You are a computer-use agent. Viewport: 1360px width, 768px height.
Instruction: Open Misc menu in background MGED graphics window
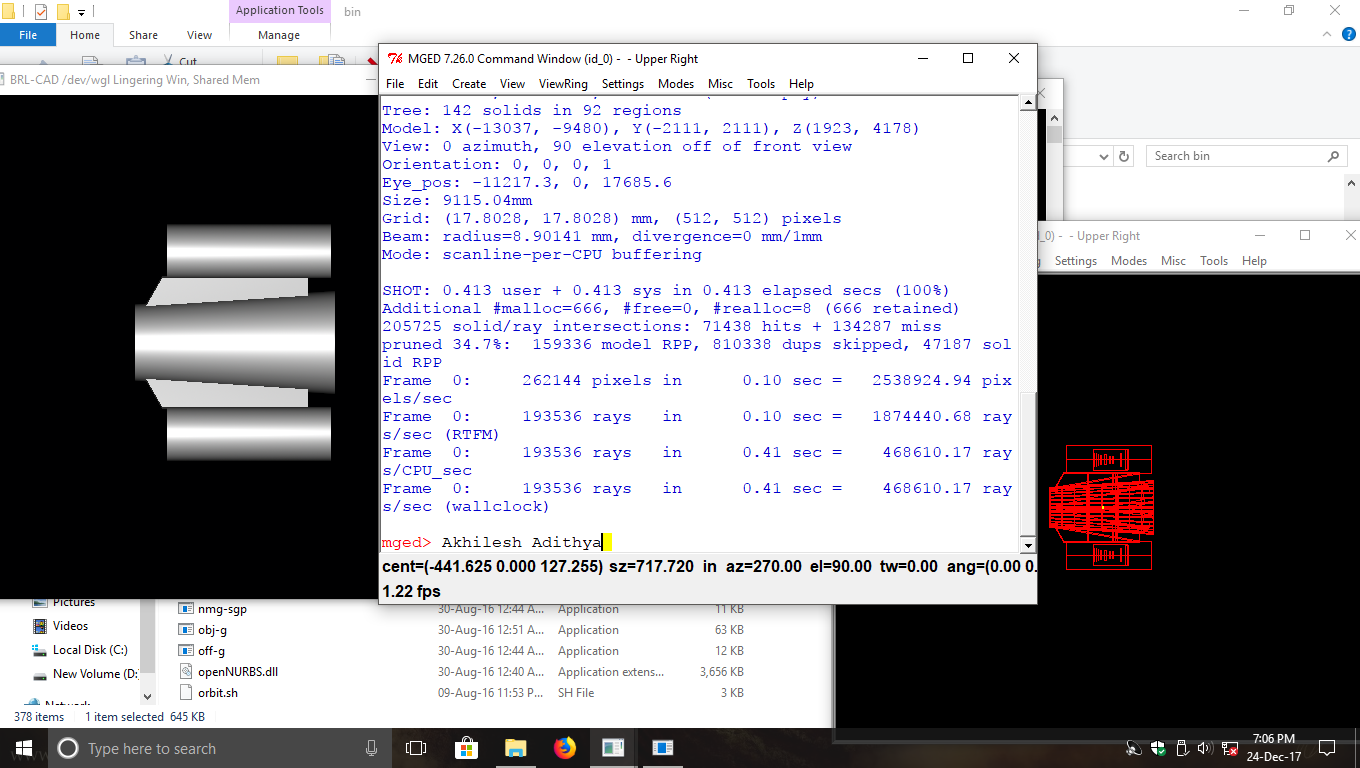pyautogui.click(x=1173, y=261)
